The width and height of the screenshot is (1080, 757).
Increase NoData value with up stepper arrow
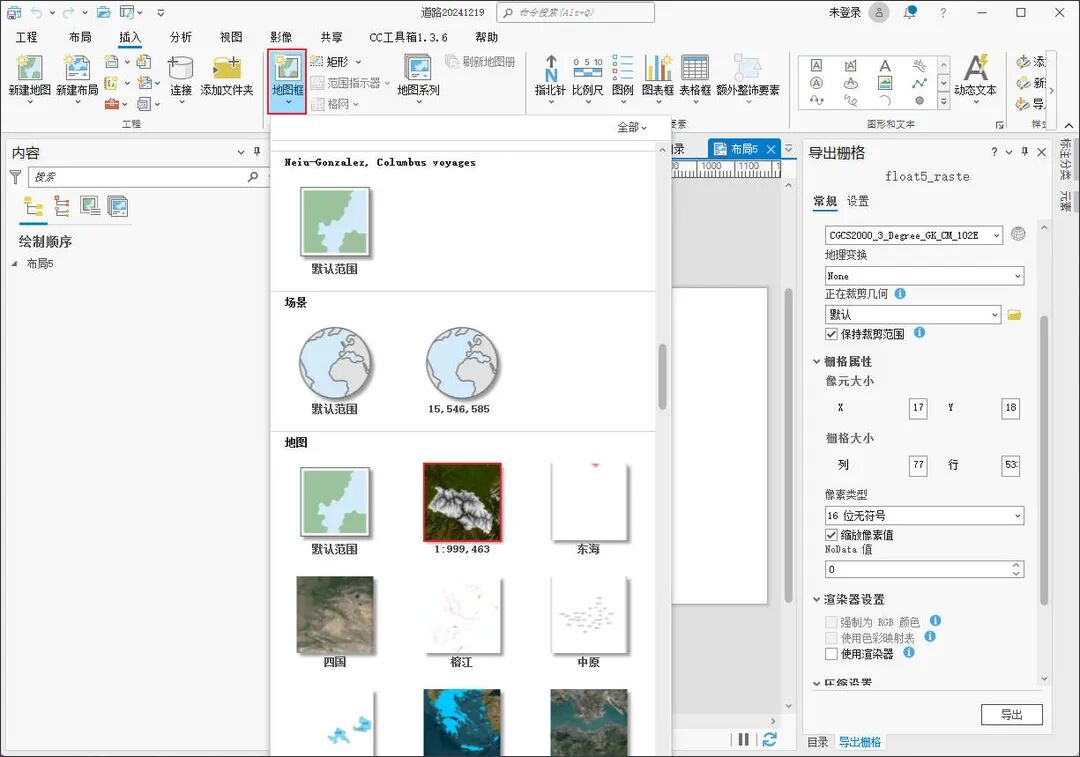(x=1016, y=565)
